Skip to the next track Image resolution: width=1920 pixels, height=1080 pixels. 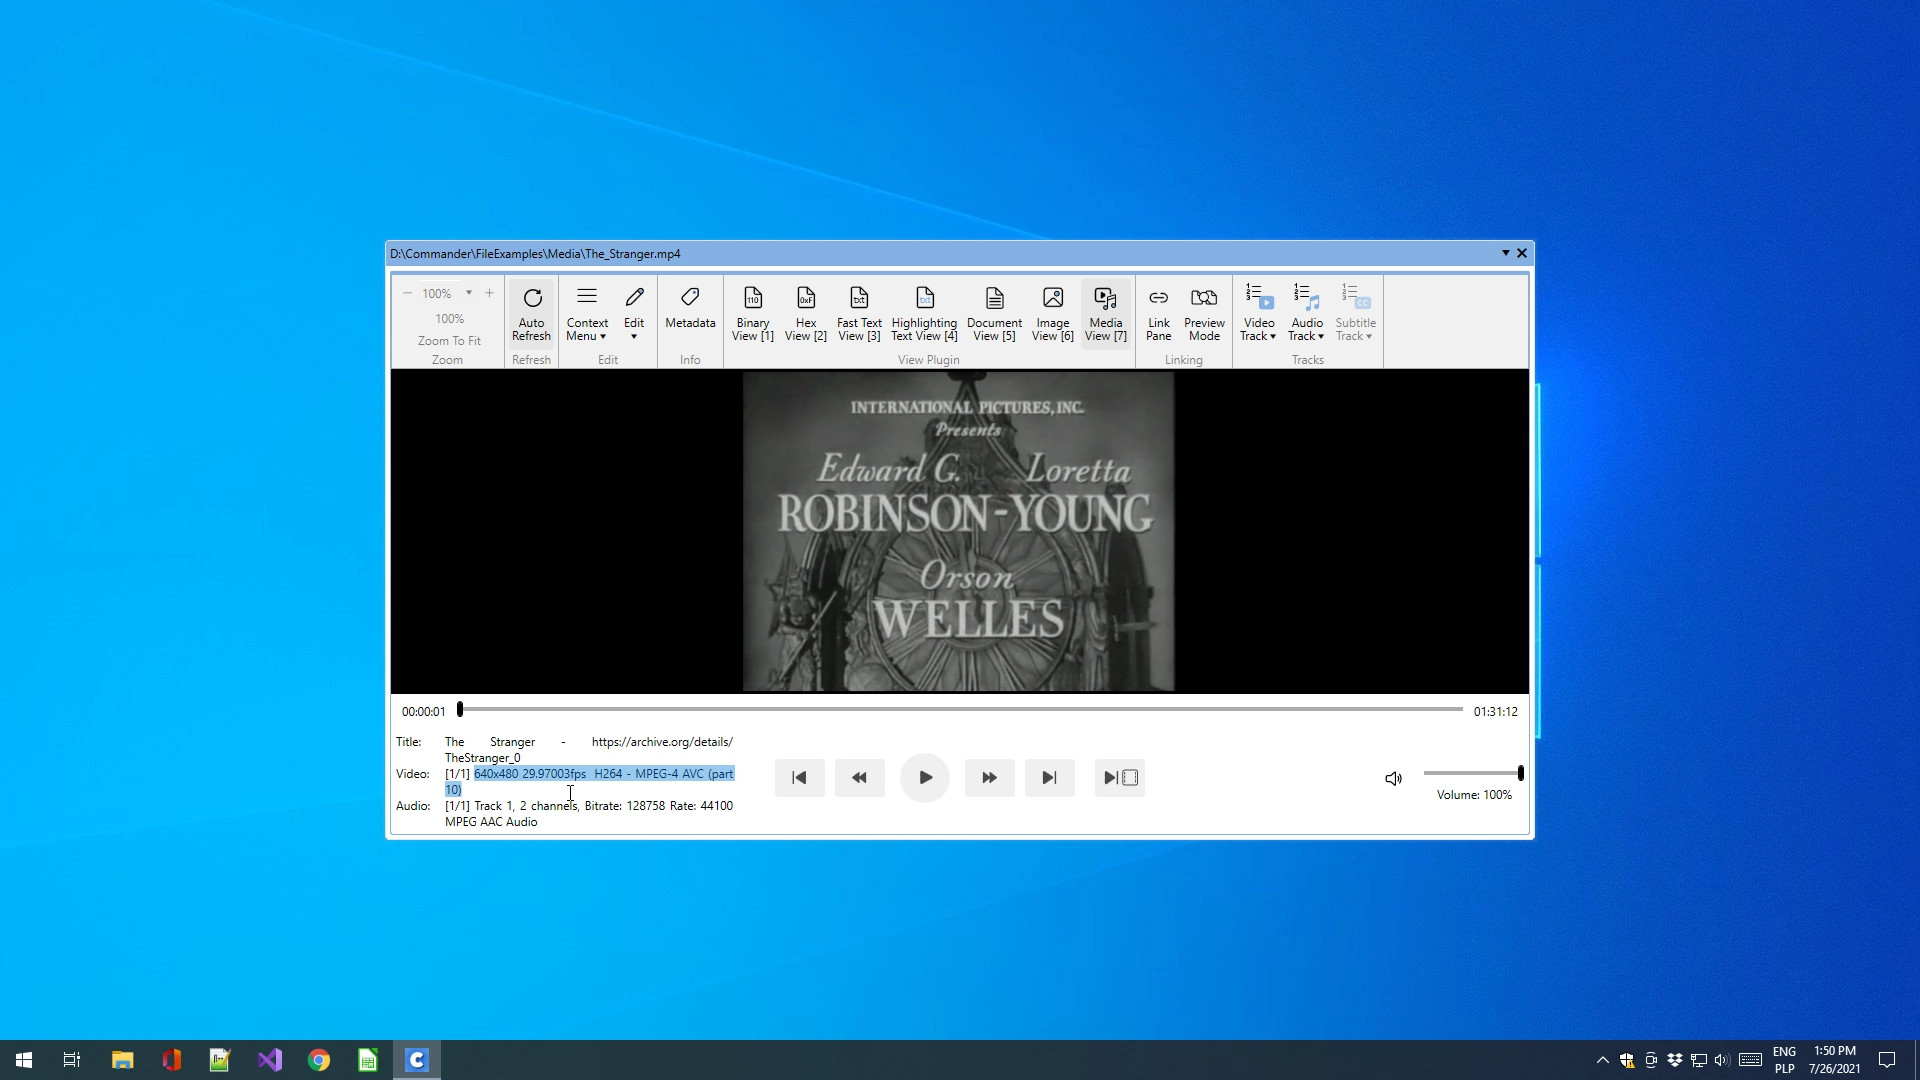click(1049, 778)
